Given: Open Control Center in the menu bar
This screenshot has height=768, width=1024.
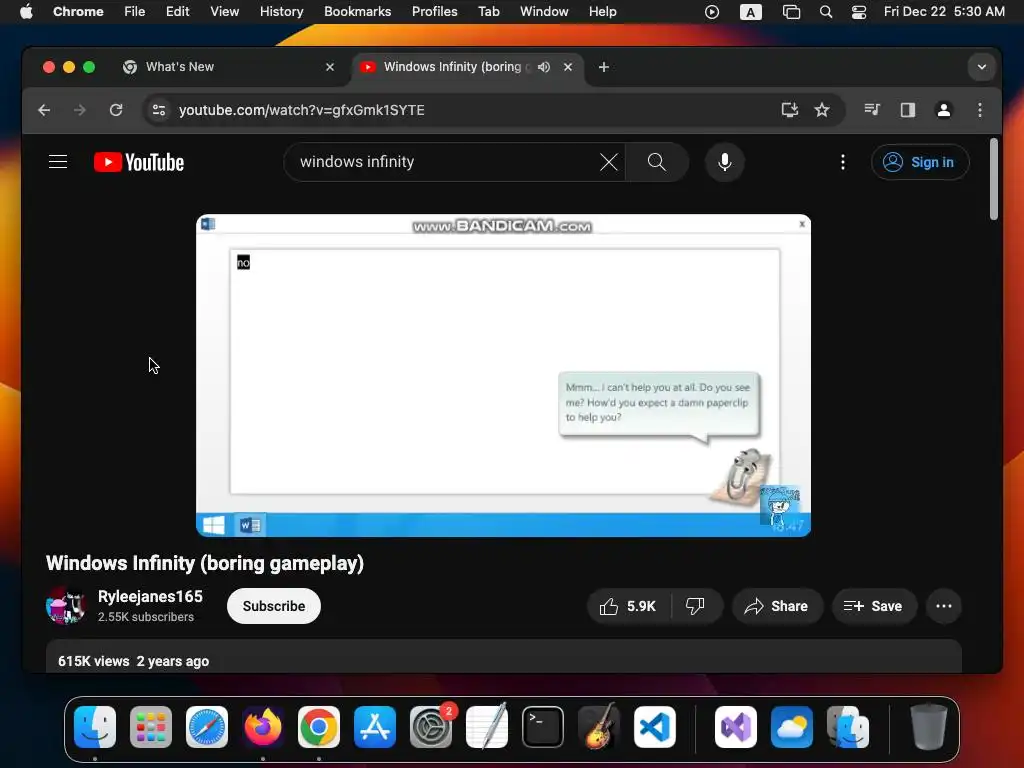Looking at the screenshot, I should tap(859, 11).
